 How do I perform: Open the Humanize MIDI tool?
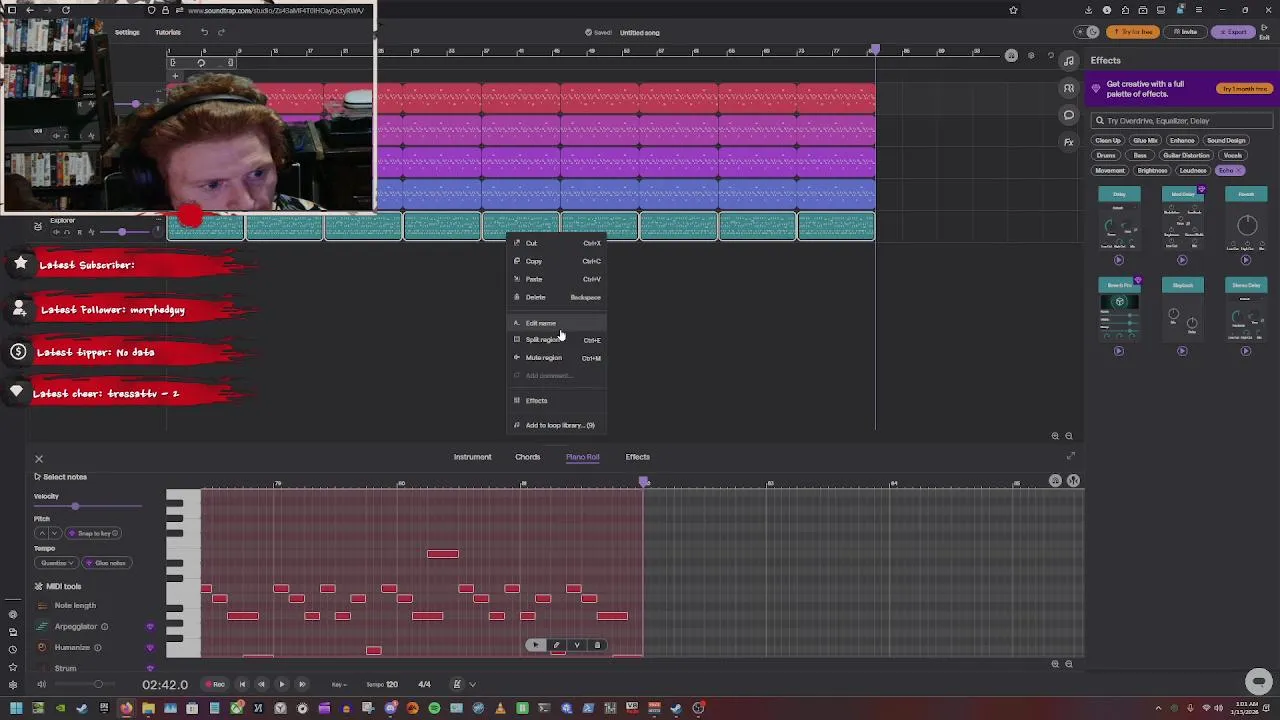72,648
